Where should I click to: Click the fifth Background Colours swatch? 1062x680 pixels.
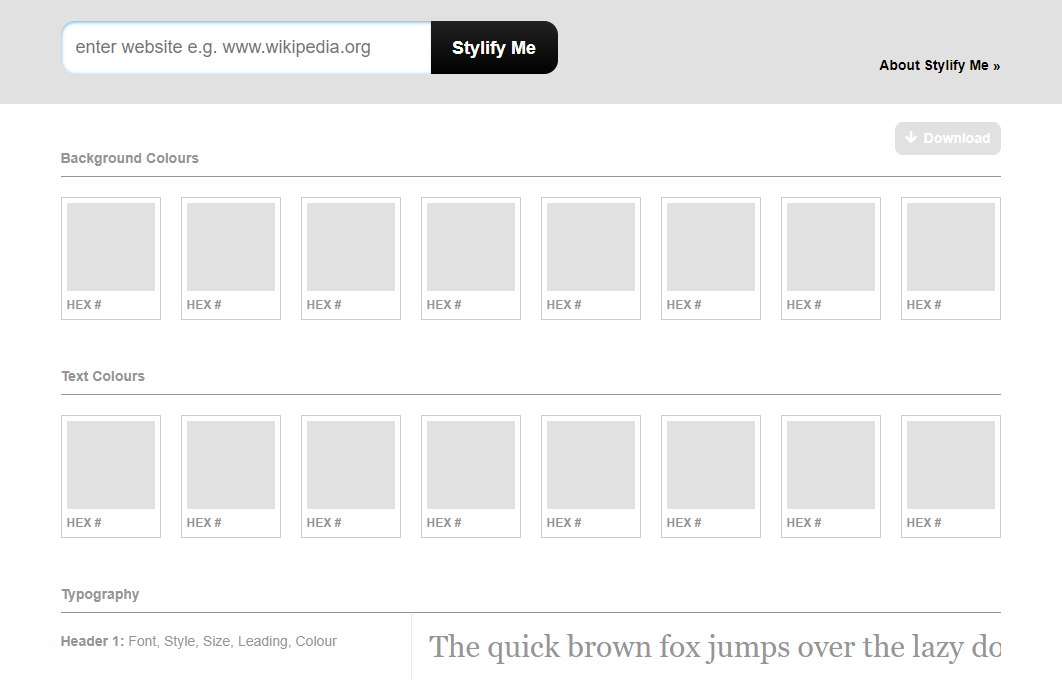pyautogui.click(x=591, y=248)
